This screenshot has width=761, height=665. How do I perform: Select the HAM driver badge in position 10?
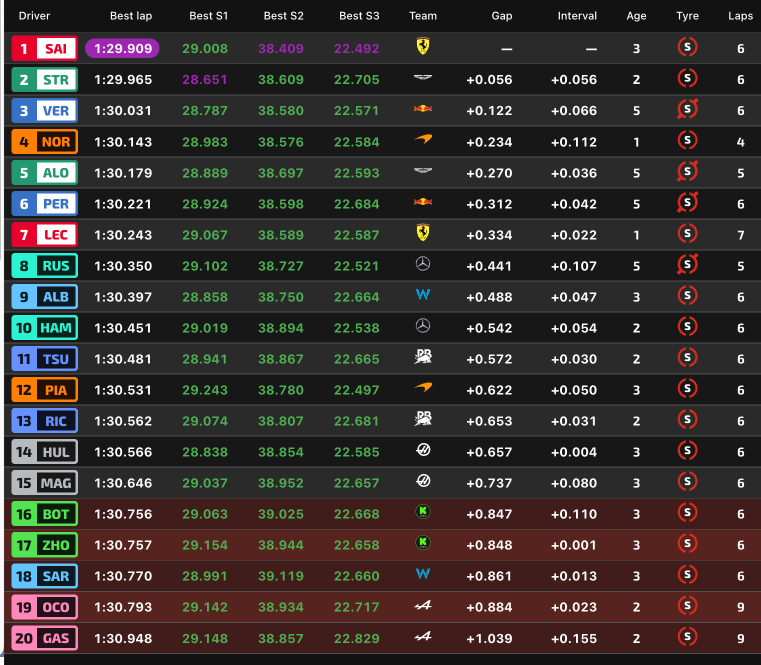[43, 328]
